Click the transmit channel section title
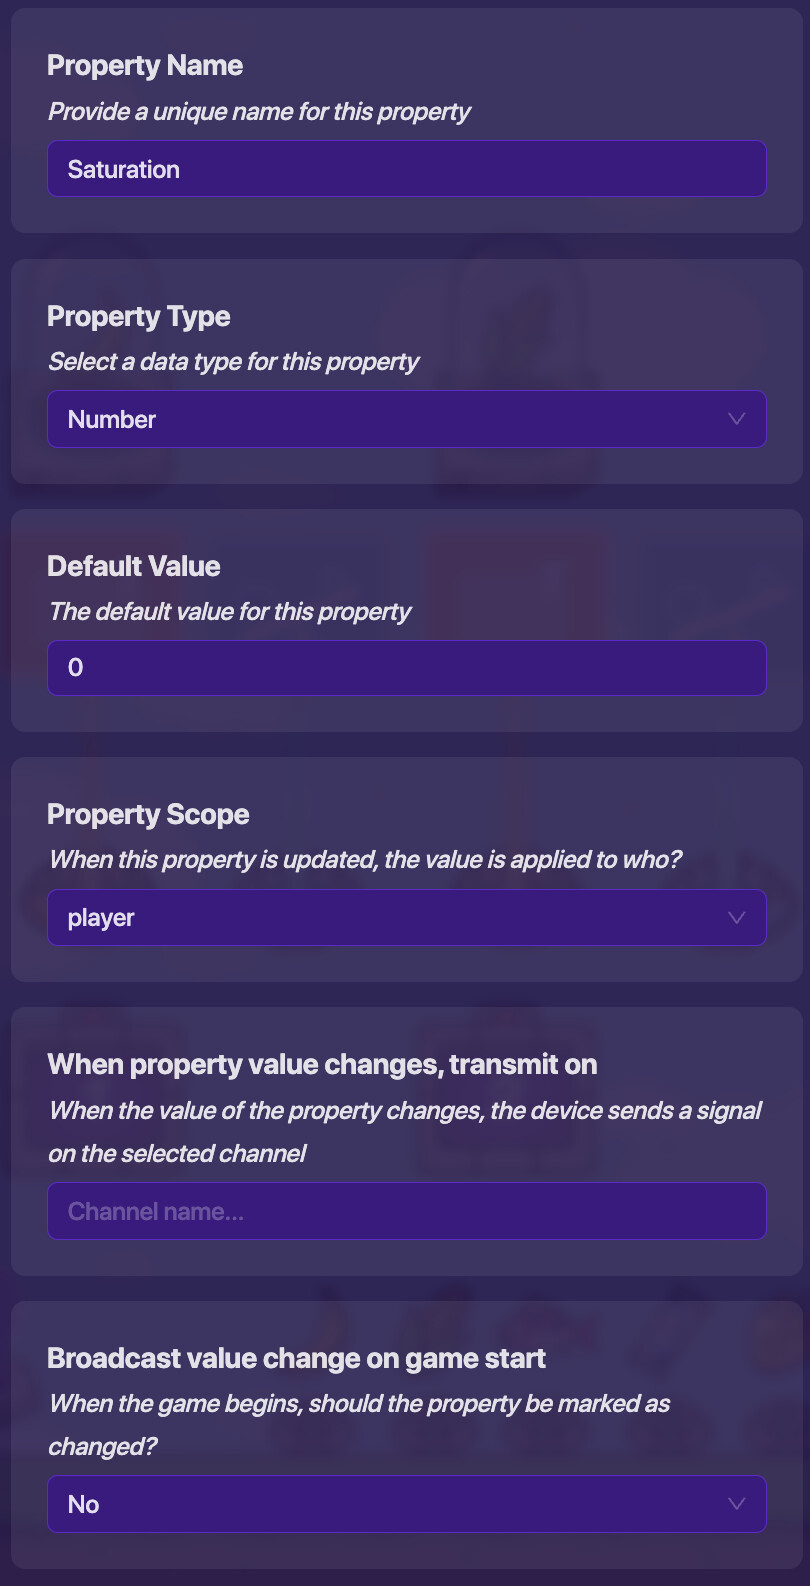Screen dimensions: 810x1586 [x=322, y=1064]
